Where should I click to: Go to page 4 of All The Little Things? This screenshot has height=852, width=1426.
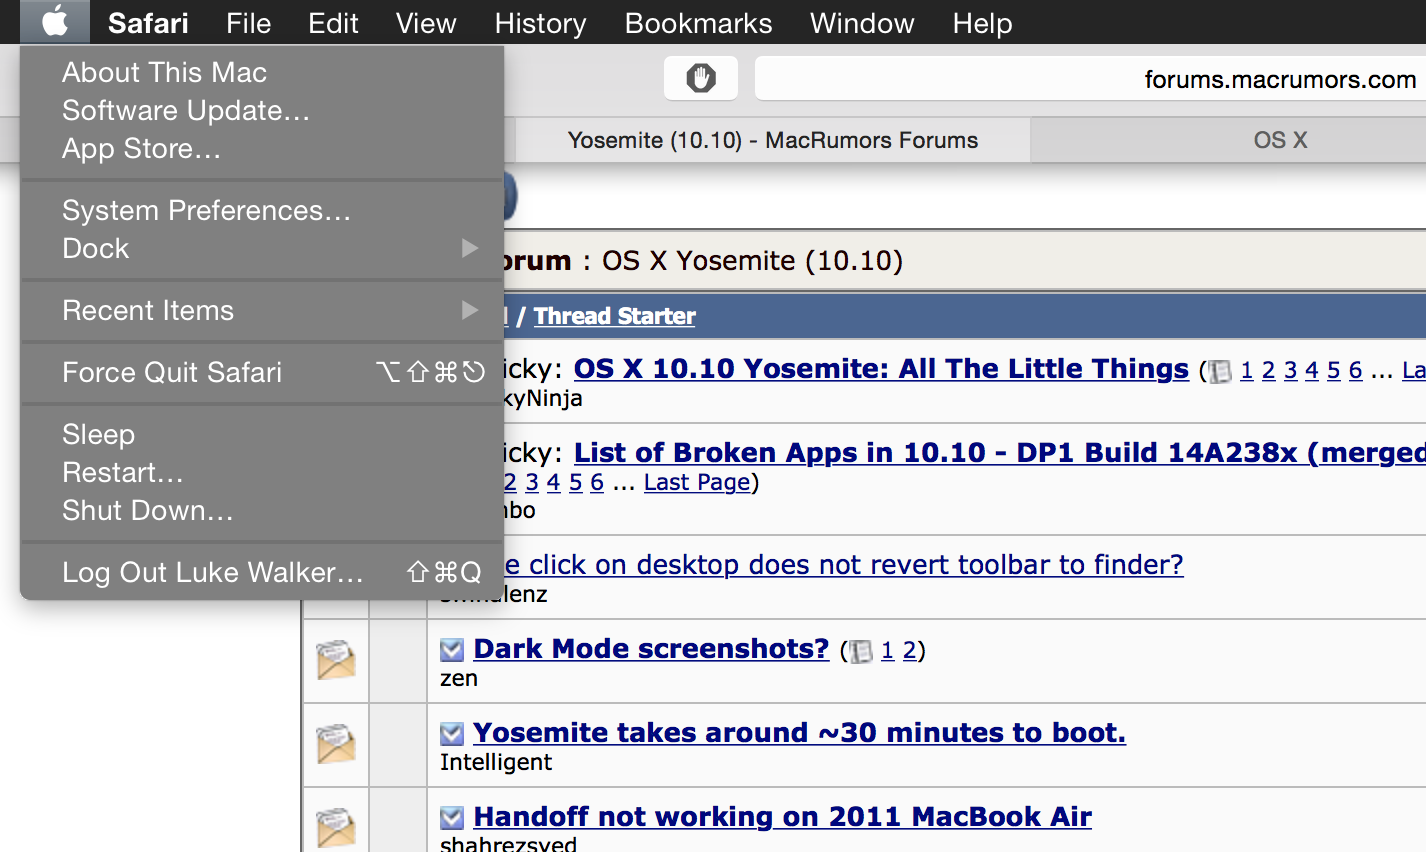[x=1312, y=371]
